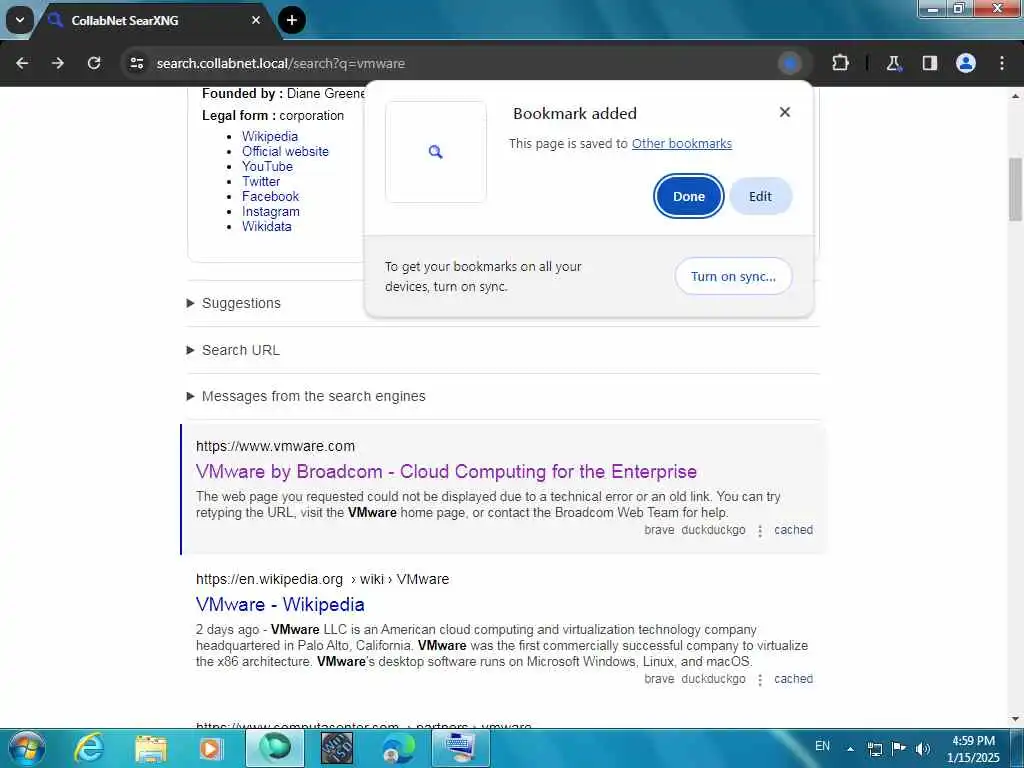Open more options dots for Wikipedia result
Screen dimensions: 1024x768
760,680
